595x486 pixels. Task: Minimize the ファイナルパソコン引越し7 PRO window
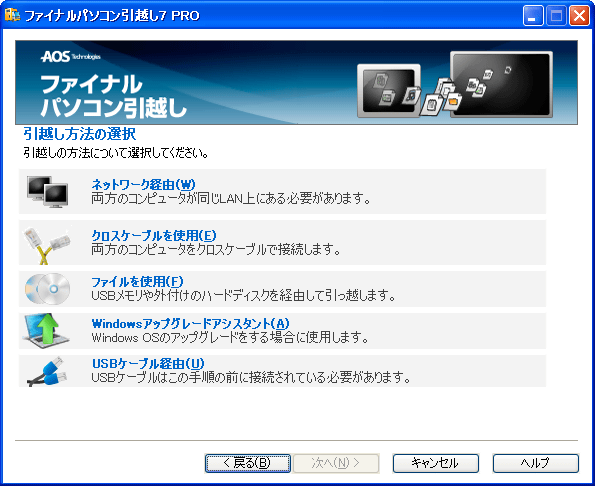[x=533, y=16]
